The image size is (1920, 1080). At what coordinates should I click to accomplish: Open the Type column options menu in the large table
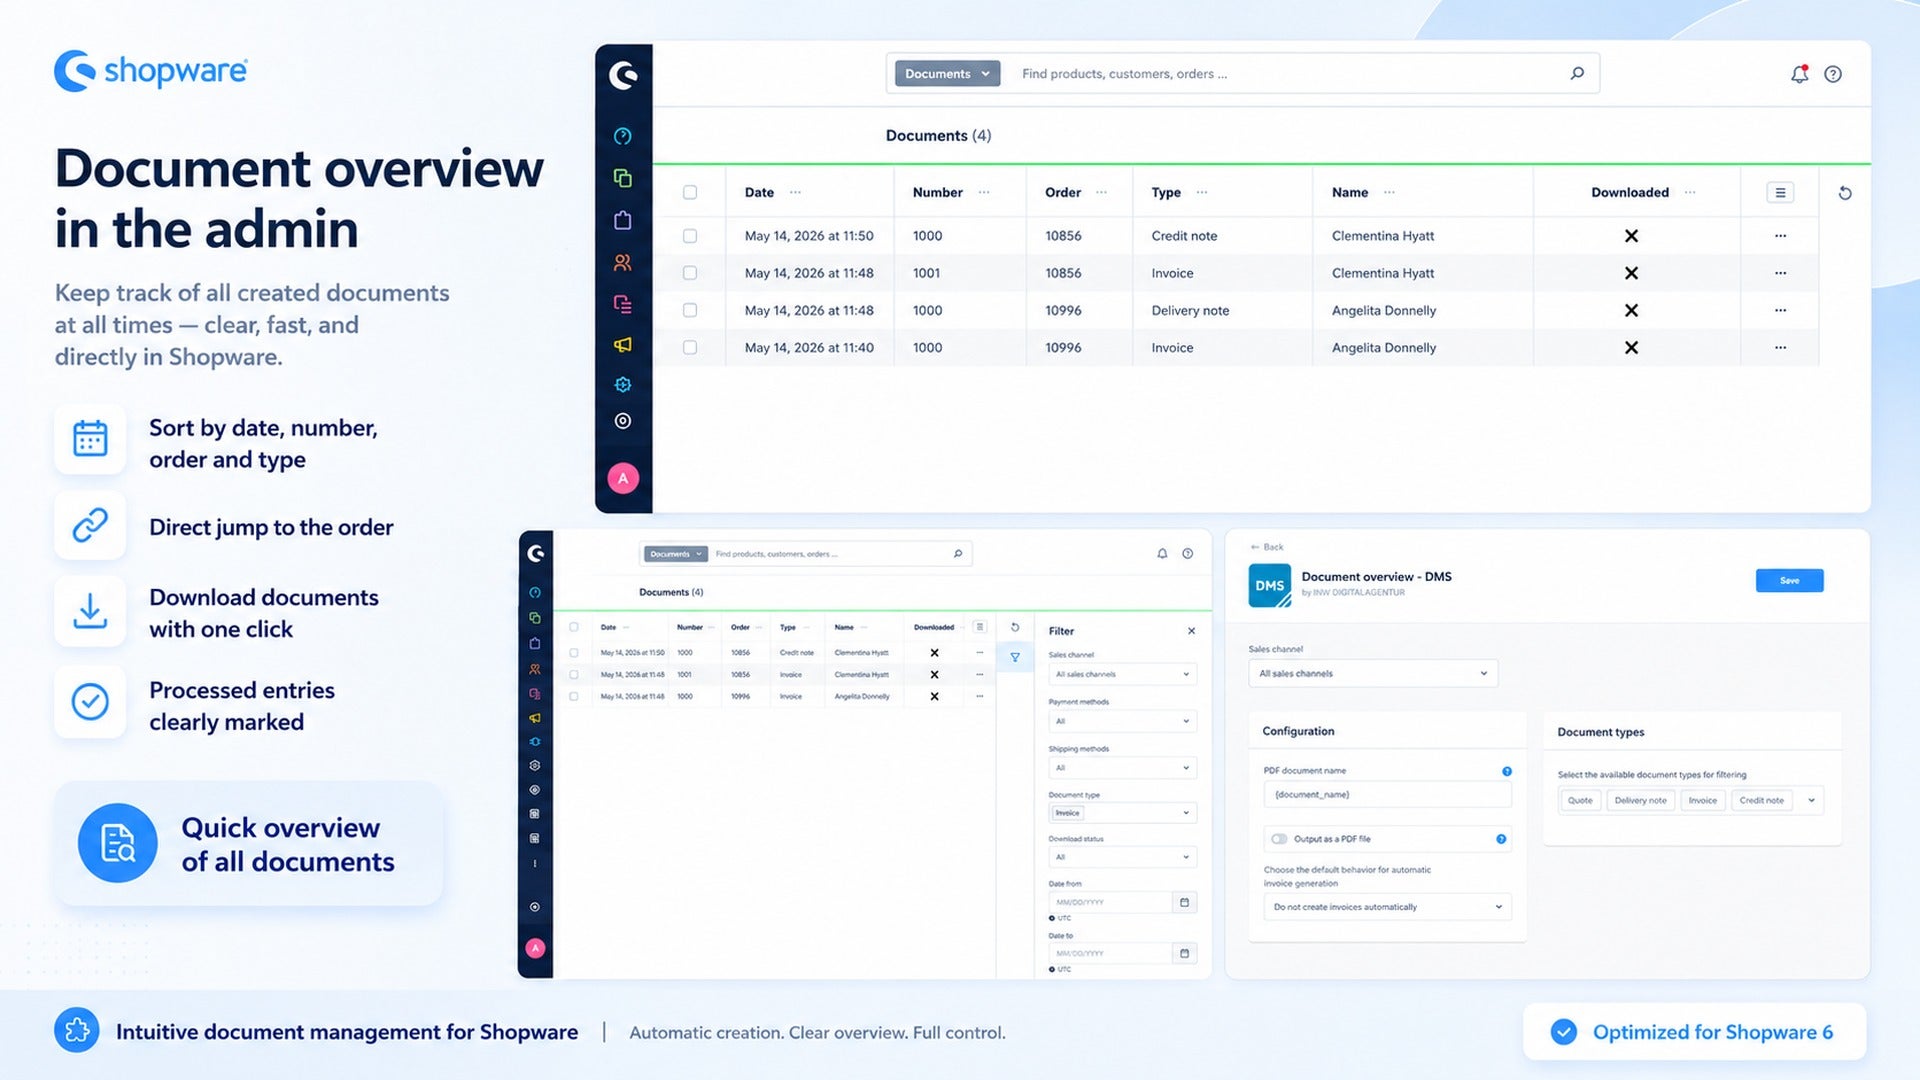[1202, 192]
